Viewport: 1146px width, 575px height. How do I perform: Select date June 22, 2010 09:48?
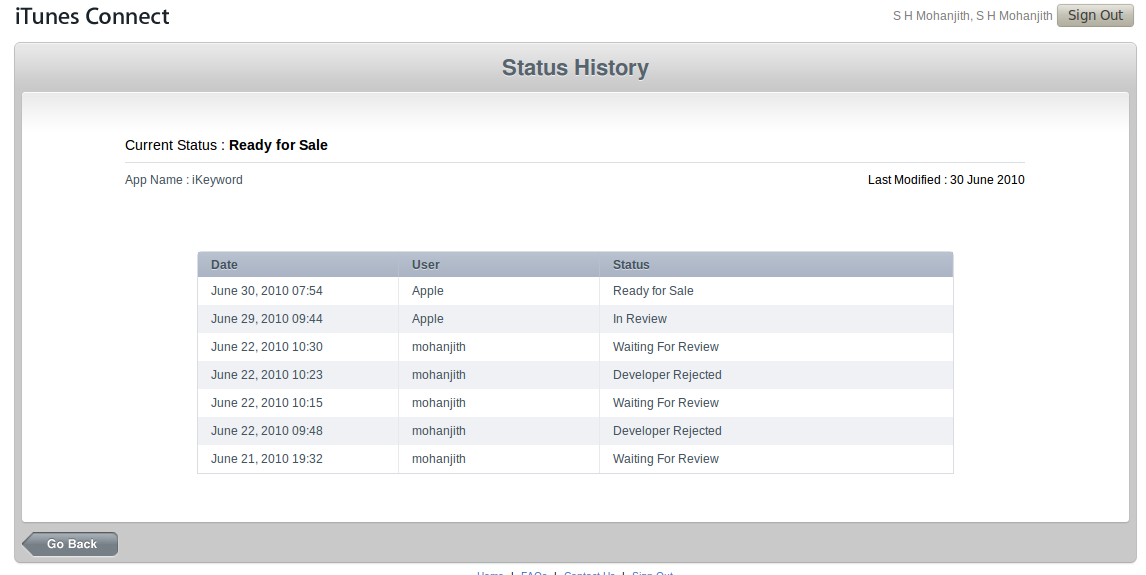[267, 431]
